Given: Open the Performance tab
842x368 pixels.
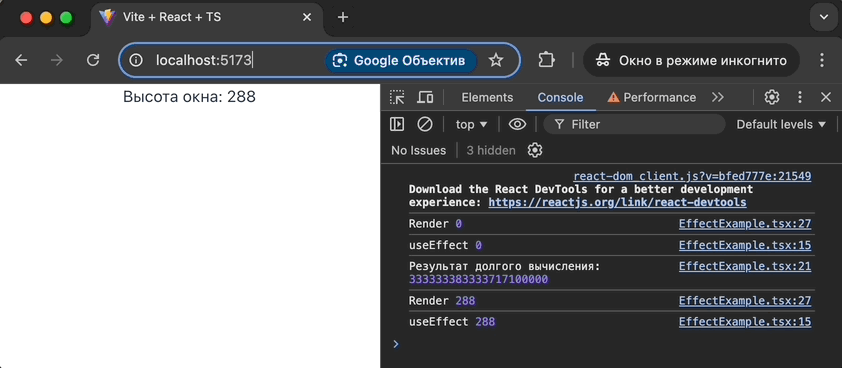Looking at the screenshot, I should pyautogui.click(x=651, y=97).
